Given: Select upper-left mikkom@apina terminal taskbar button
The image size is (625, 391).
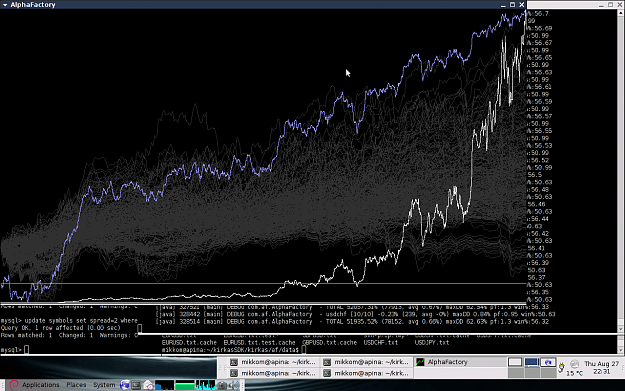Looking at the screenshot, I should [x=273, y=362].
